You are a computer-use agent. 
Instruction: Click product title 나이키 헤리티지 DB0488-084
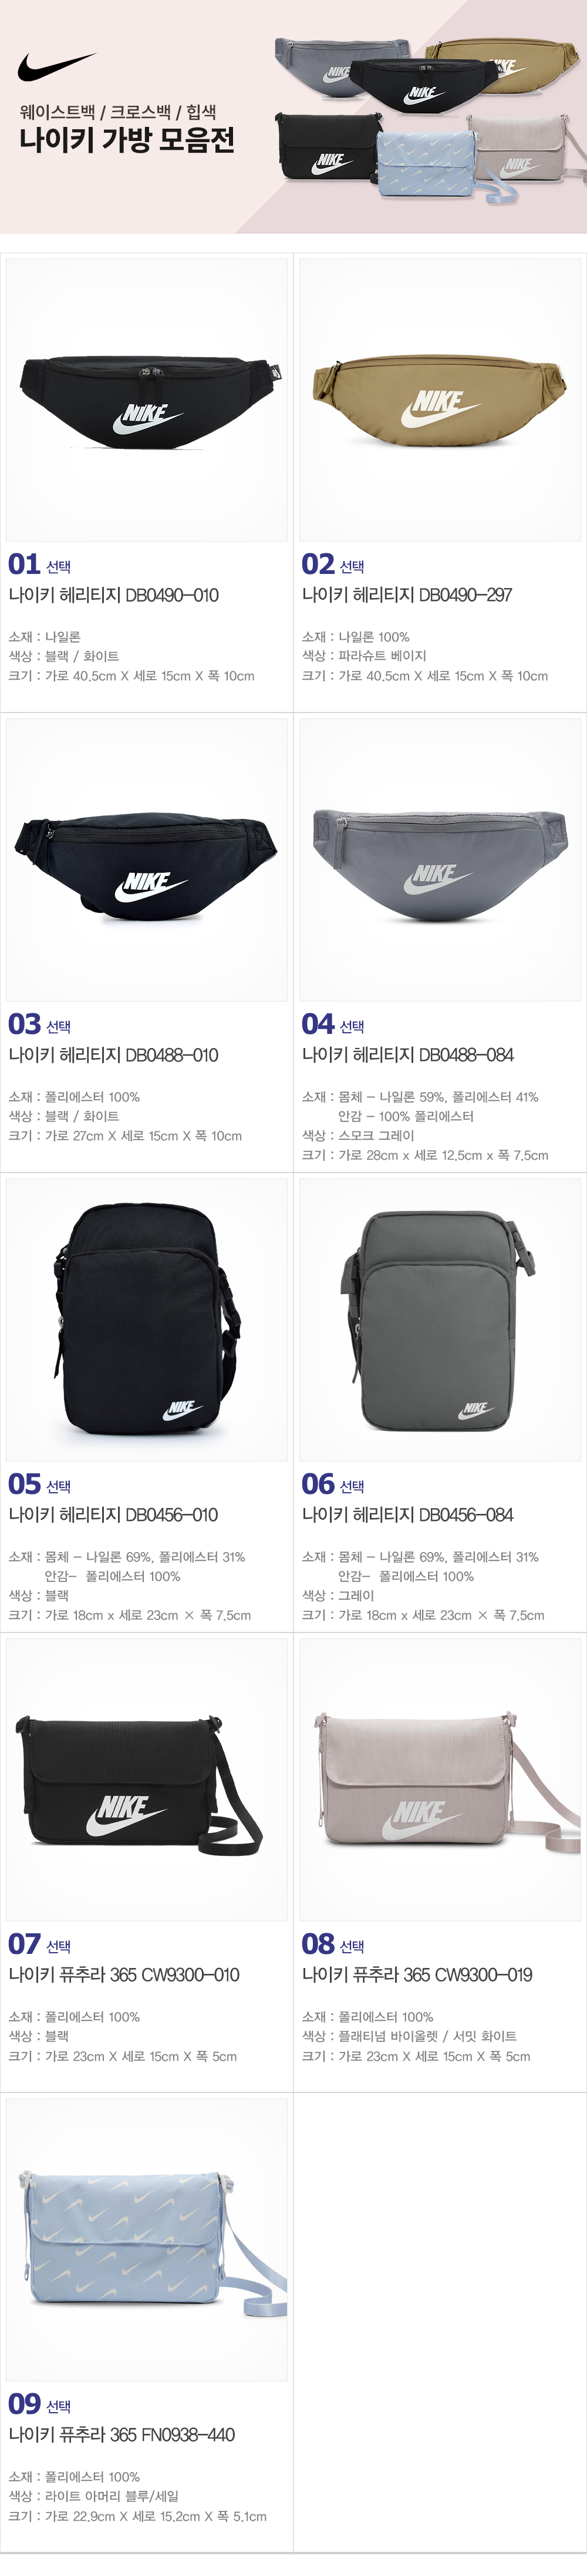click(408, 1055)
